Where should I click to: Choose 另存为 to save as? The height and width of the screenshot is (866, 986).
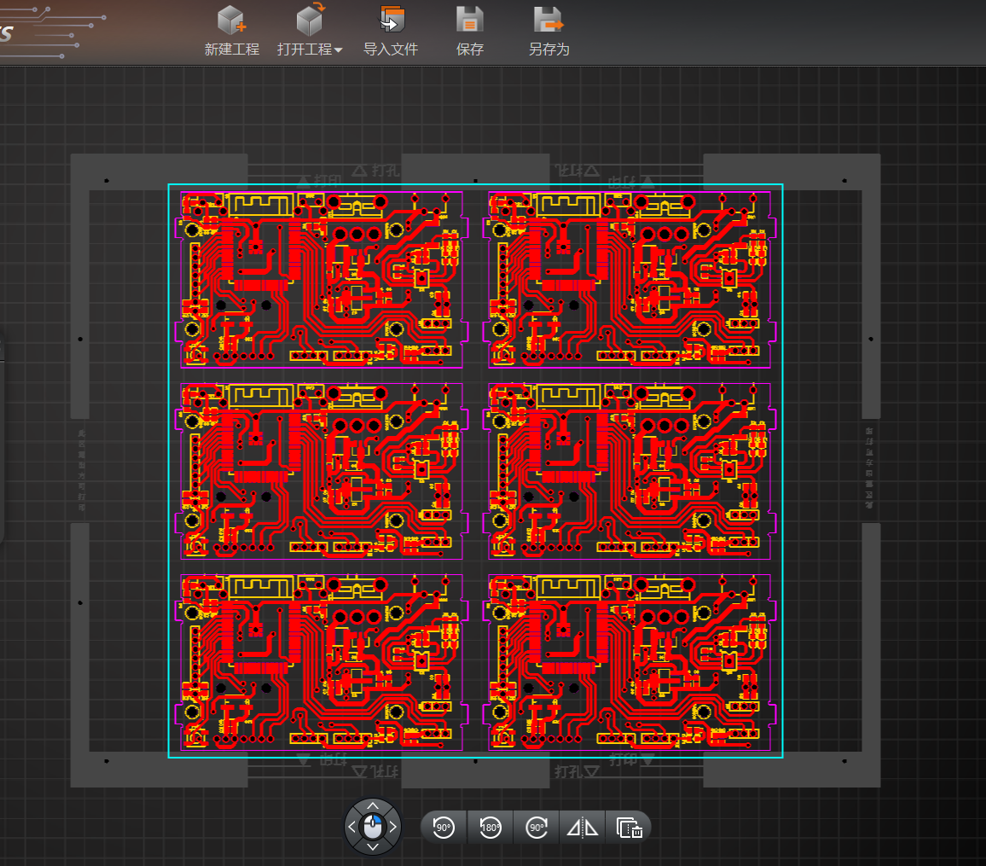click(548, 30)
